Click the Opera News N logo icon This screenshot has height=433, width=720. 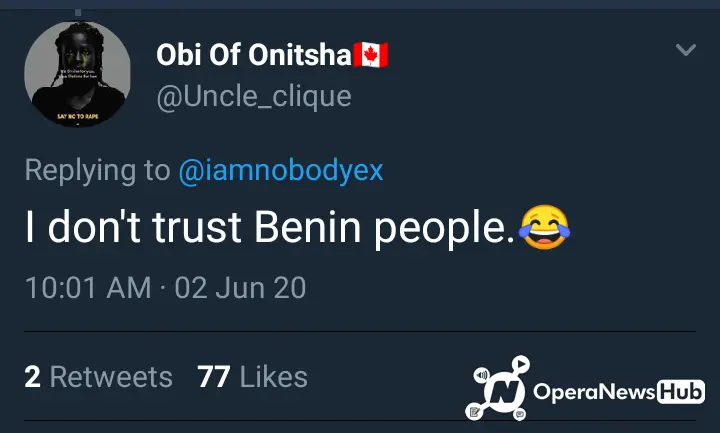pyautogui.click(x=503, y=393)
